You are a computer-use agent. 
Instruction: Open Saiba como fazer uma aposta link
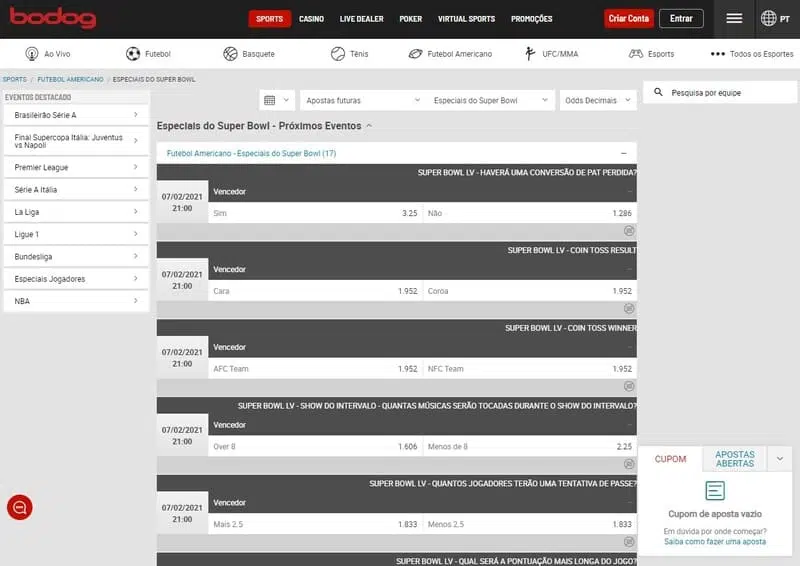pos(714,541)
